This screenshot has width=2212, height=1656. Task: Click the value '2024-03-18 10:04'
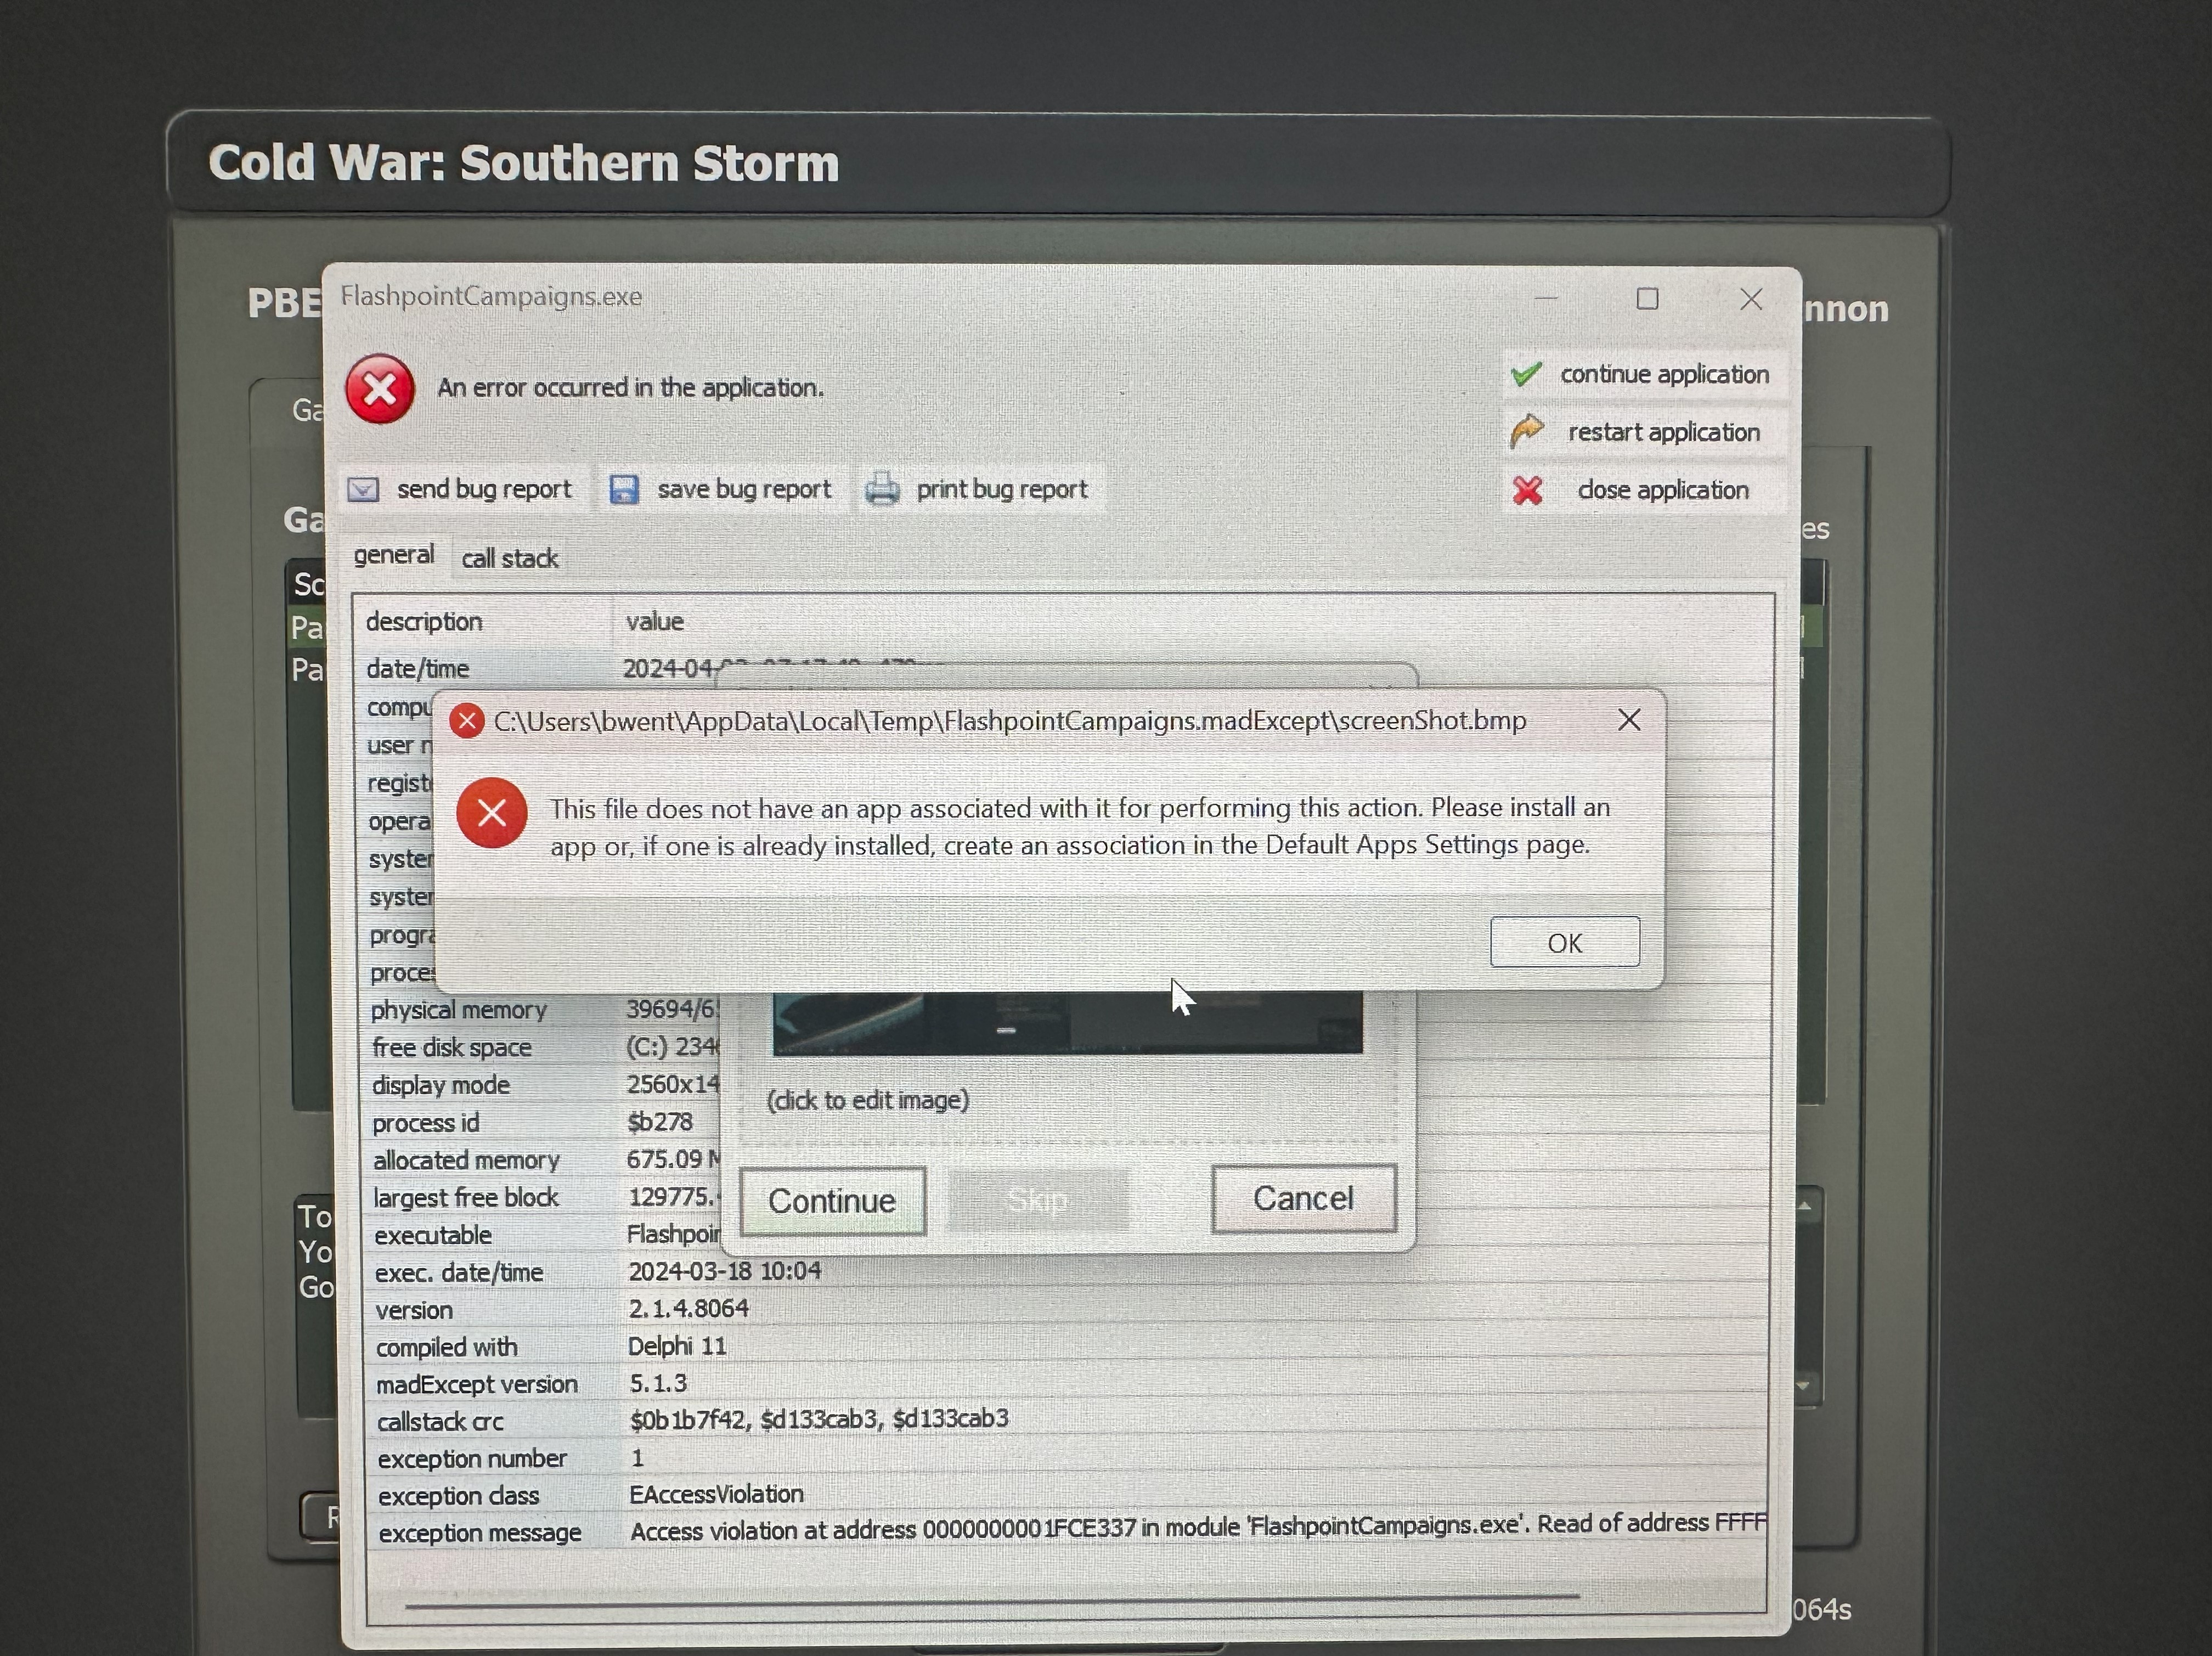pyautogui.click(x=725, y=1271)
